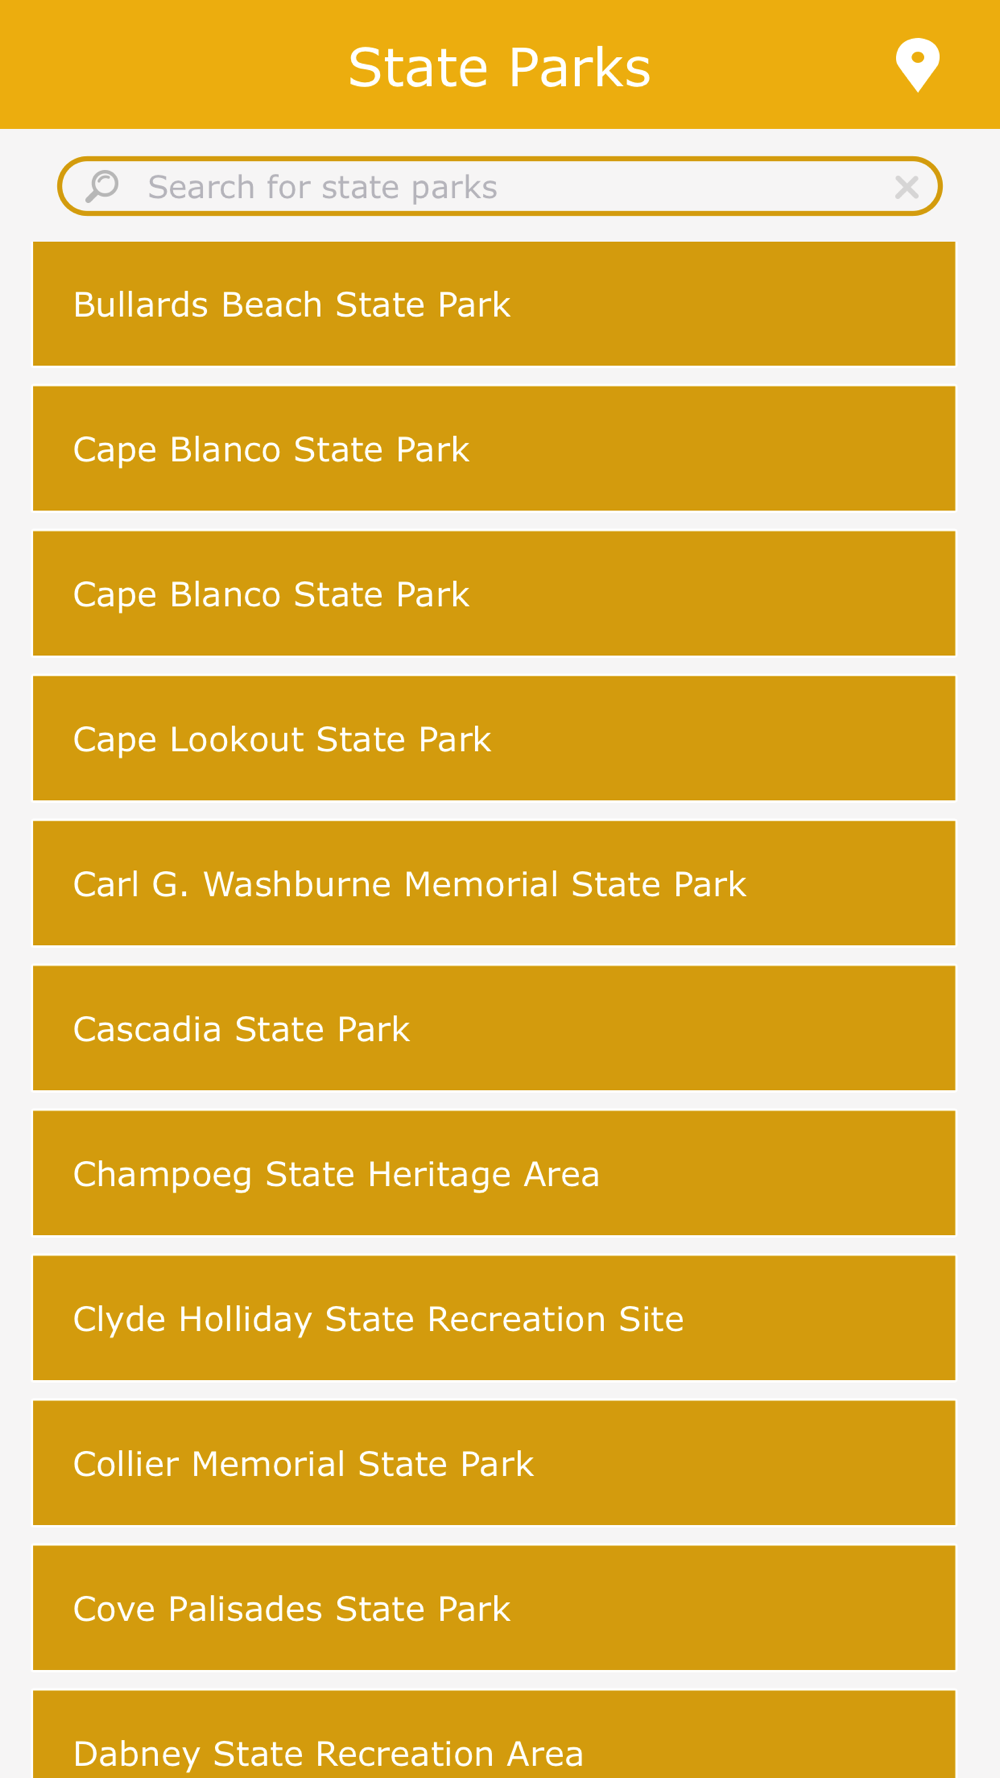The width and height of the screenshot is (1000, 1778).
Task: Open Cascadia State Park details
Action: coord(494,1029)
